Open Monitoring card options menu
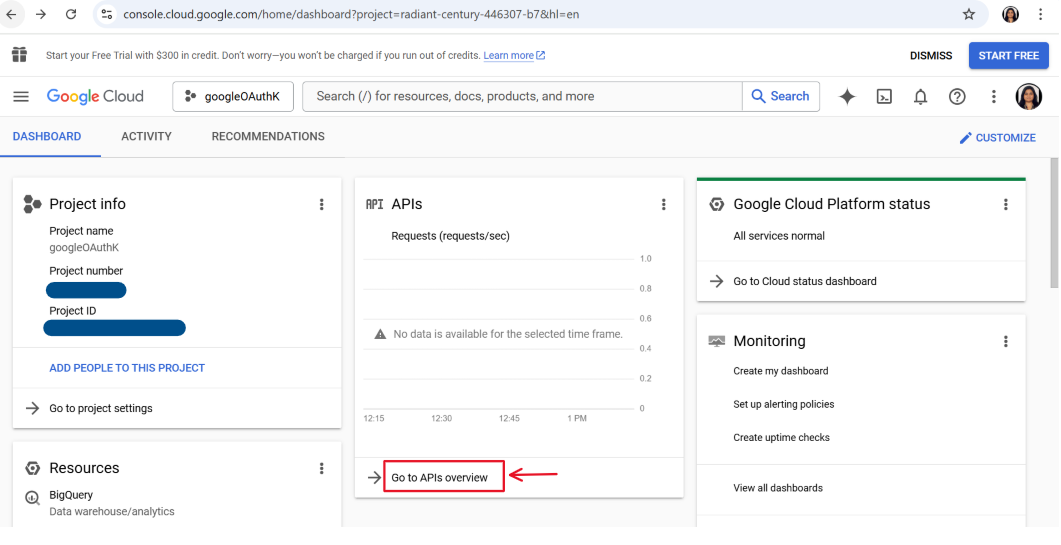Viewport: 1061px width, 545px height. coord(1006,341)
